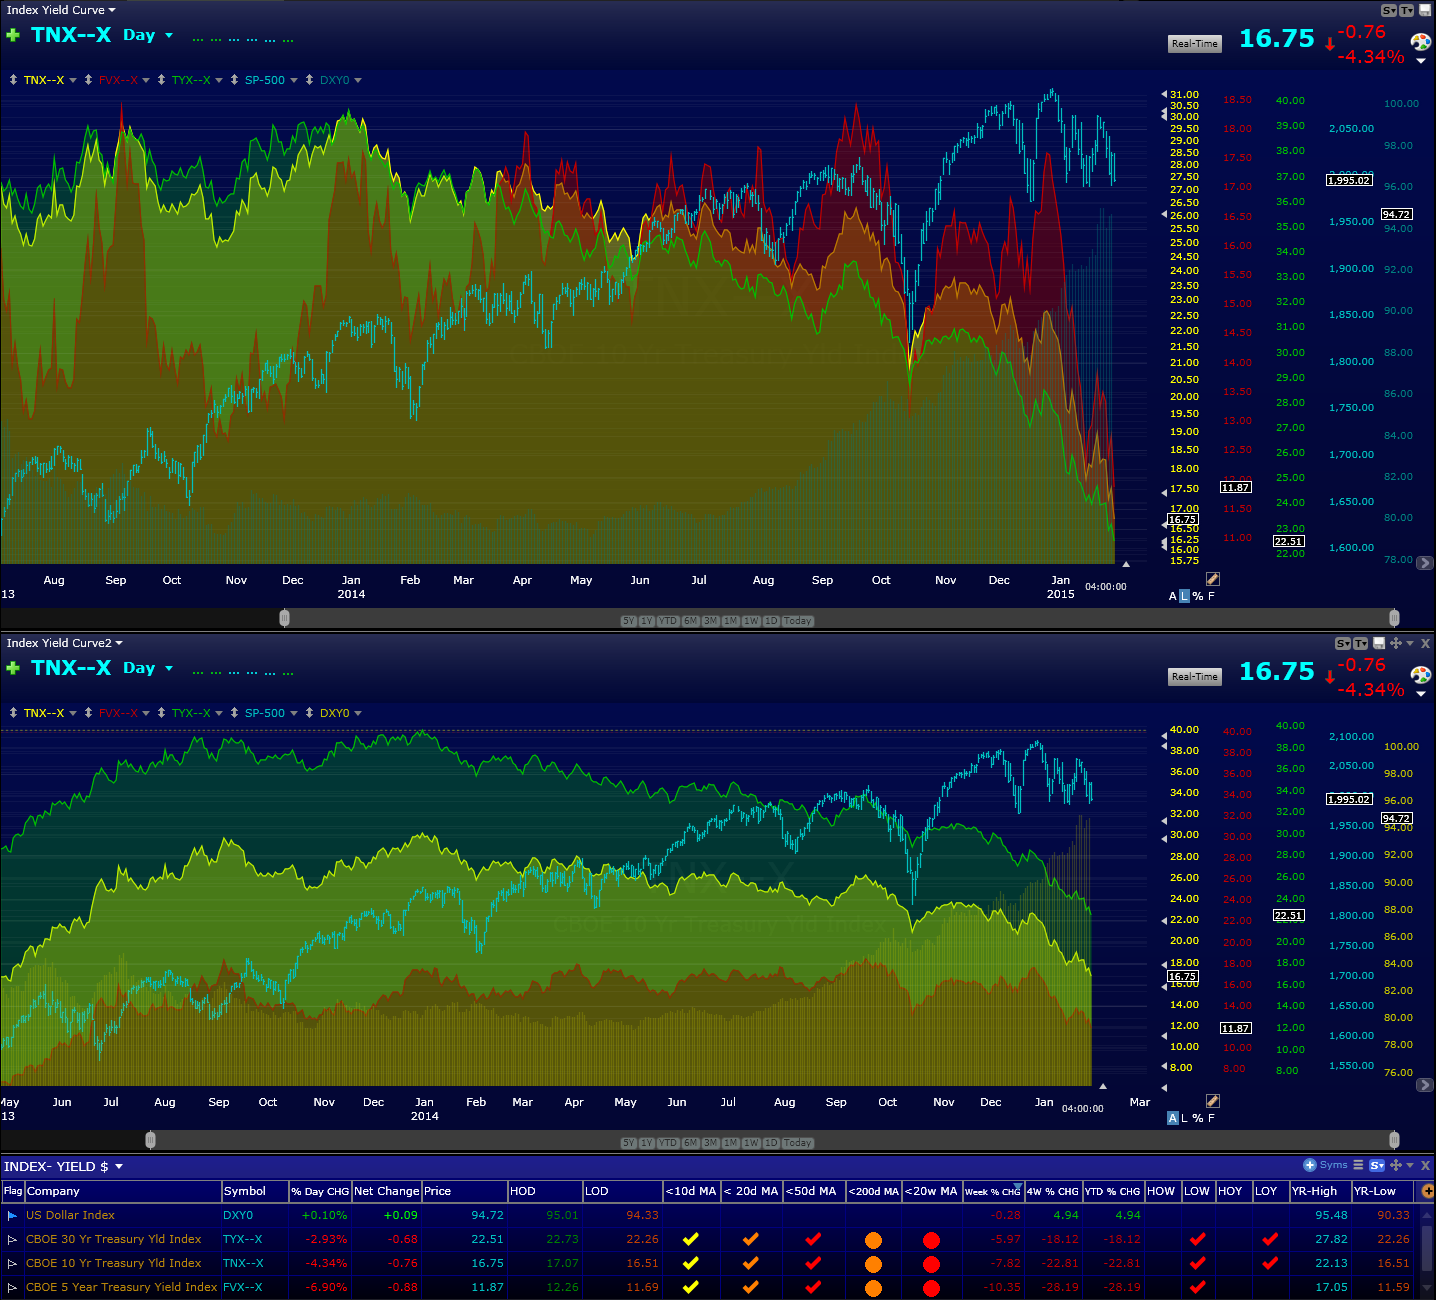Click the green plus icon in Index Yield Curve2
The image size is (1436, 1300).
pyautogui.click(x=13, y=668)
